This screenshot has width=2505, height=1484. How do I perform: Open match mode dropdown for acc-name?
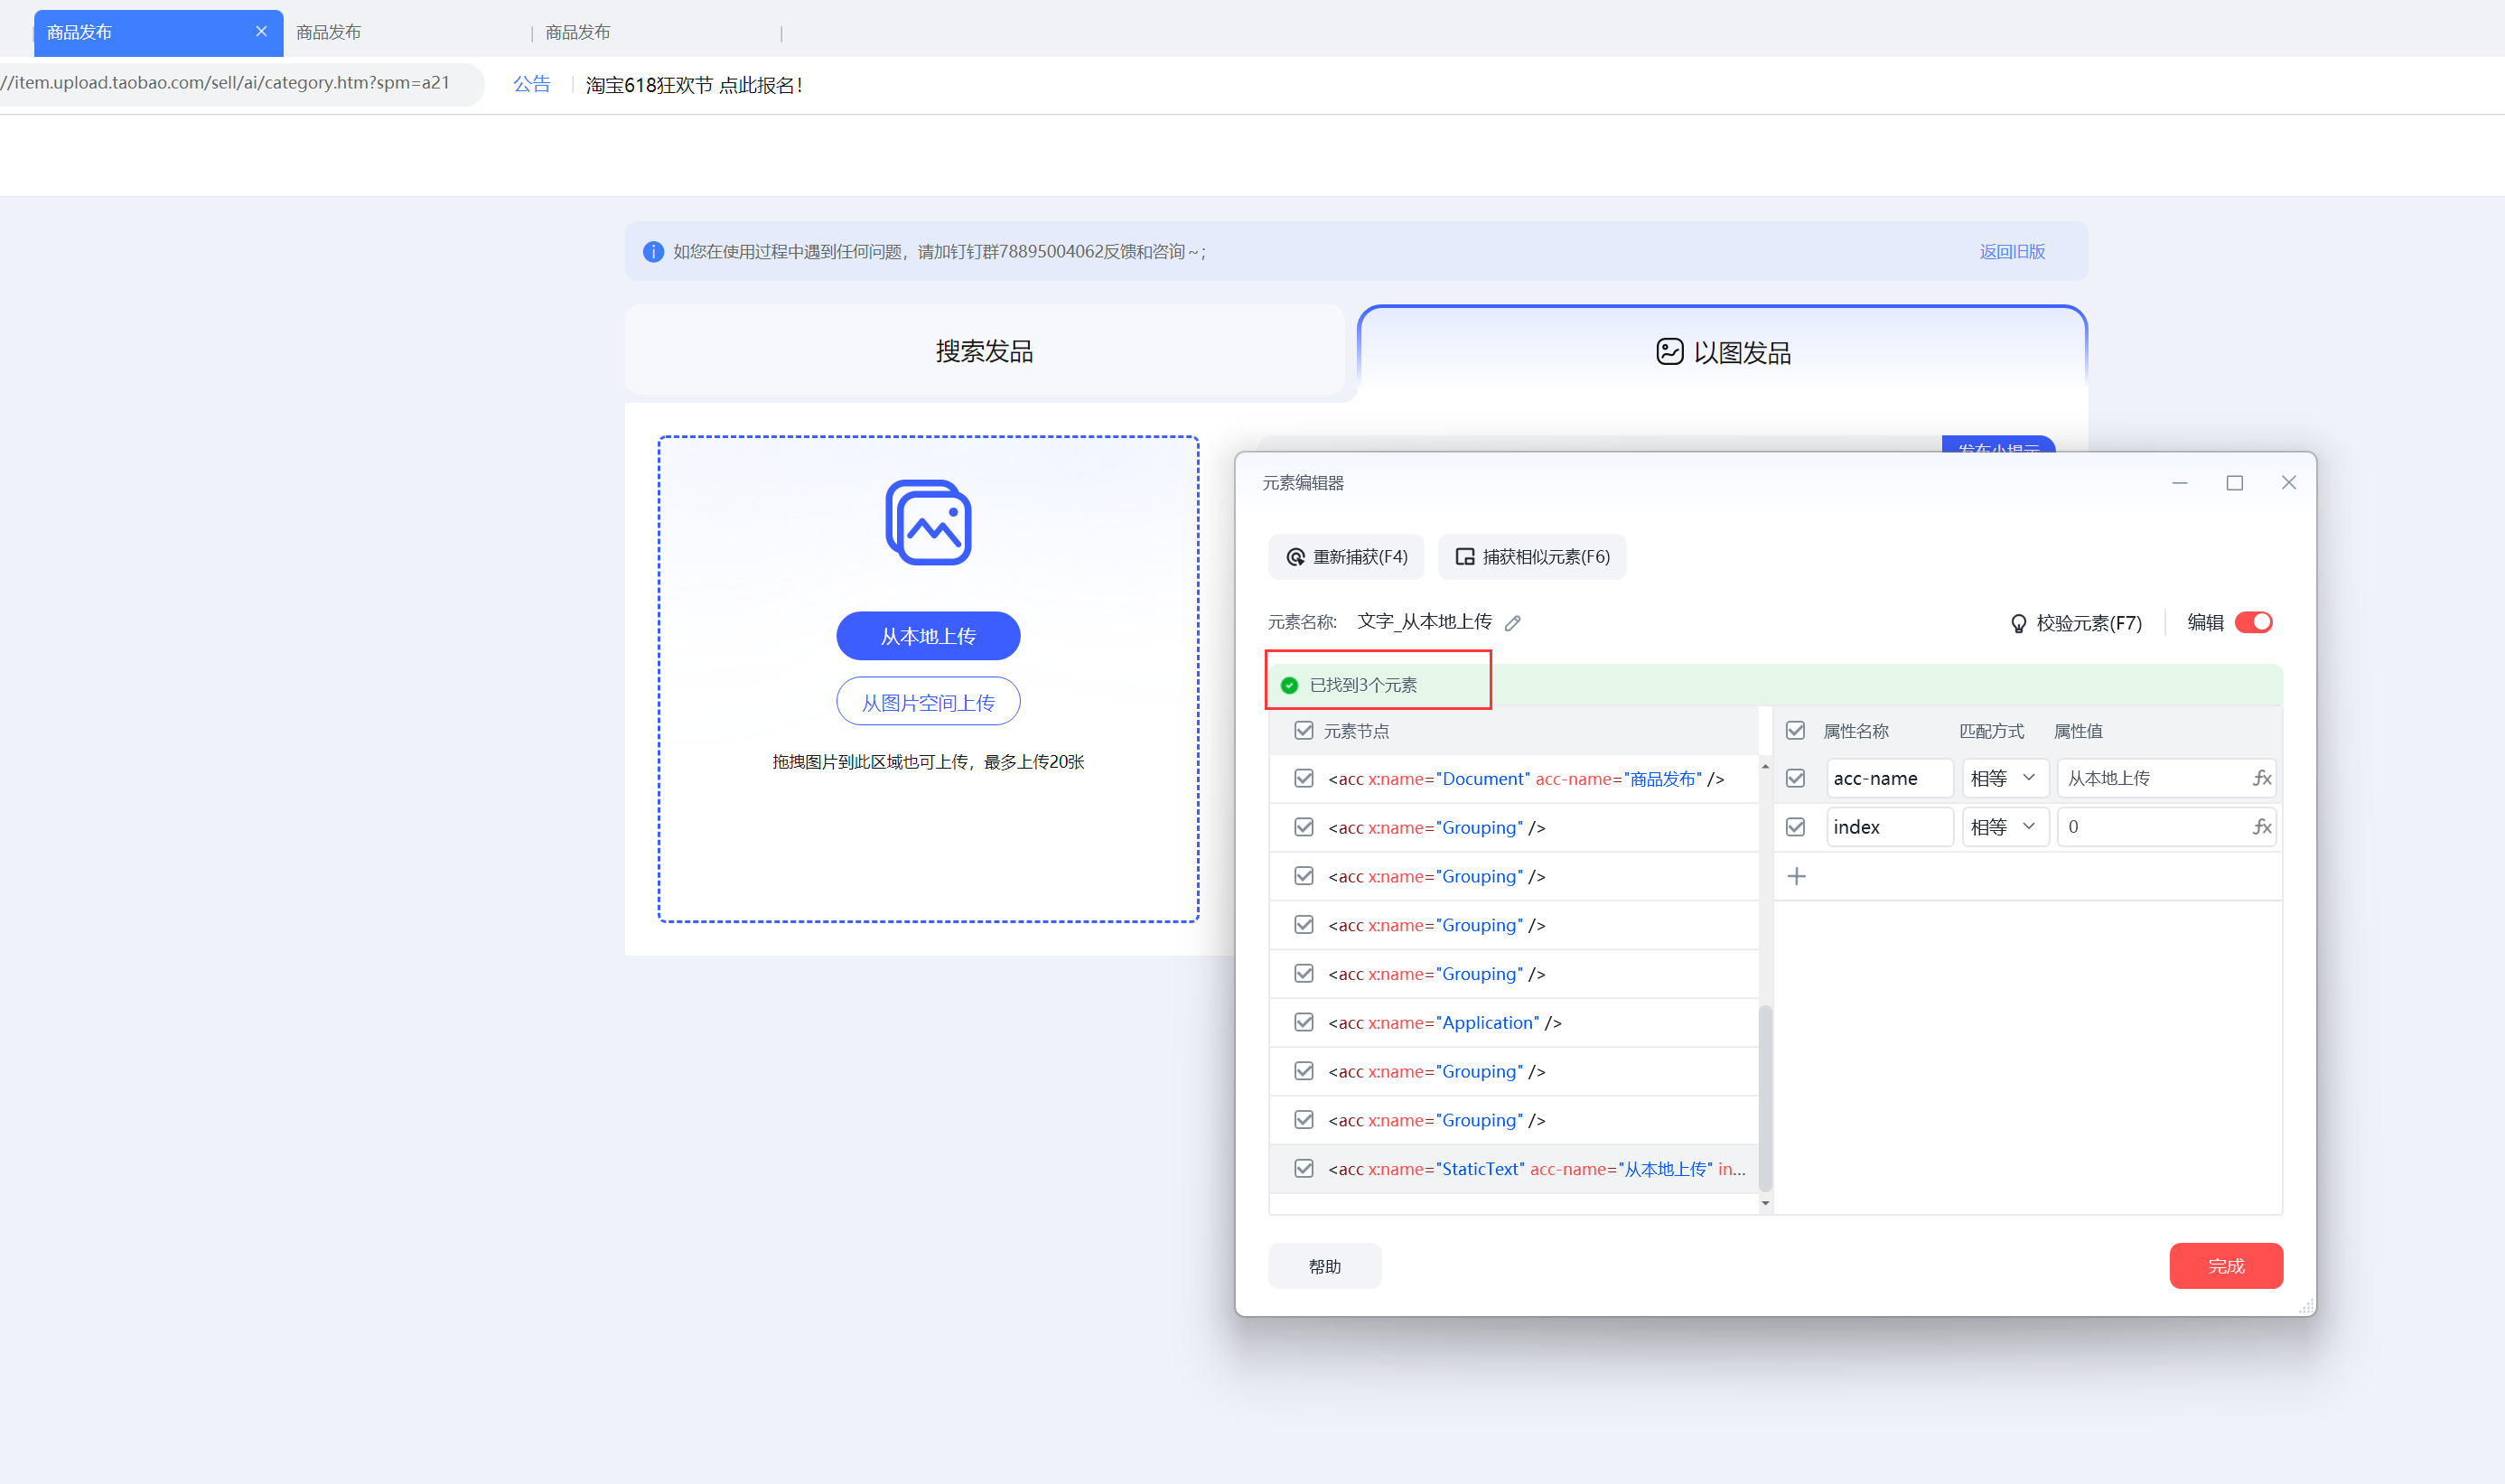coord(2004,778)
